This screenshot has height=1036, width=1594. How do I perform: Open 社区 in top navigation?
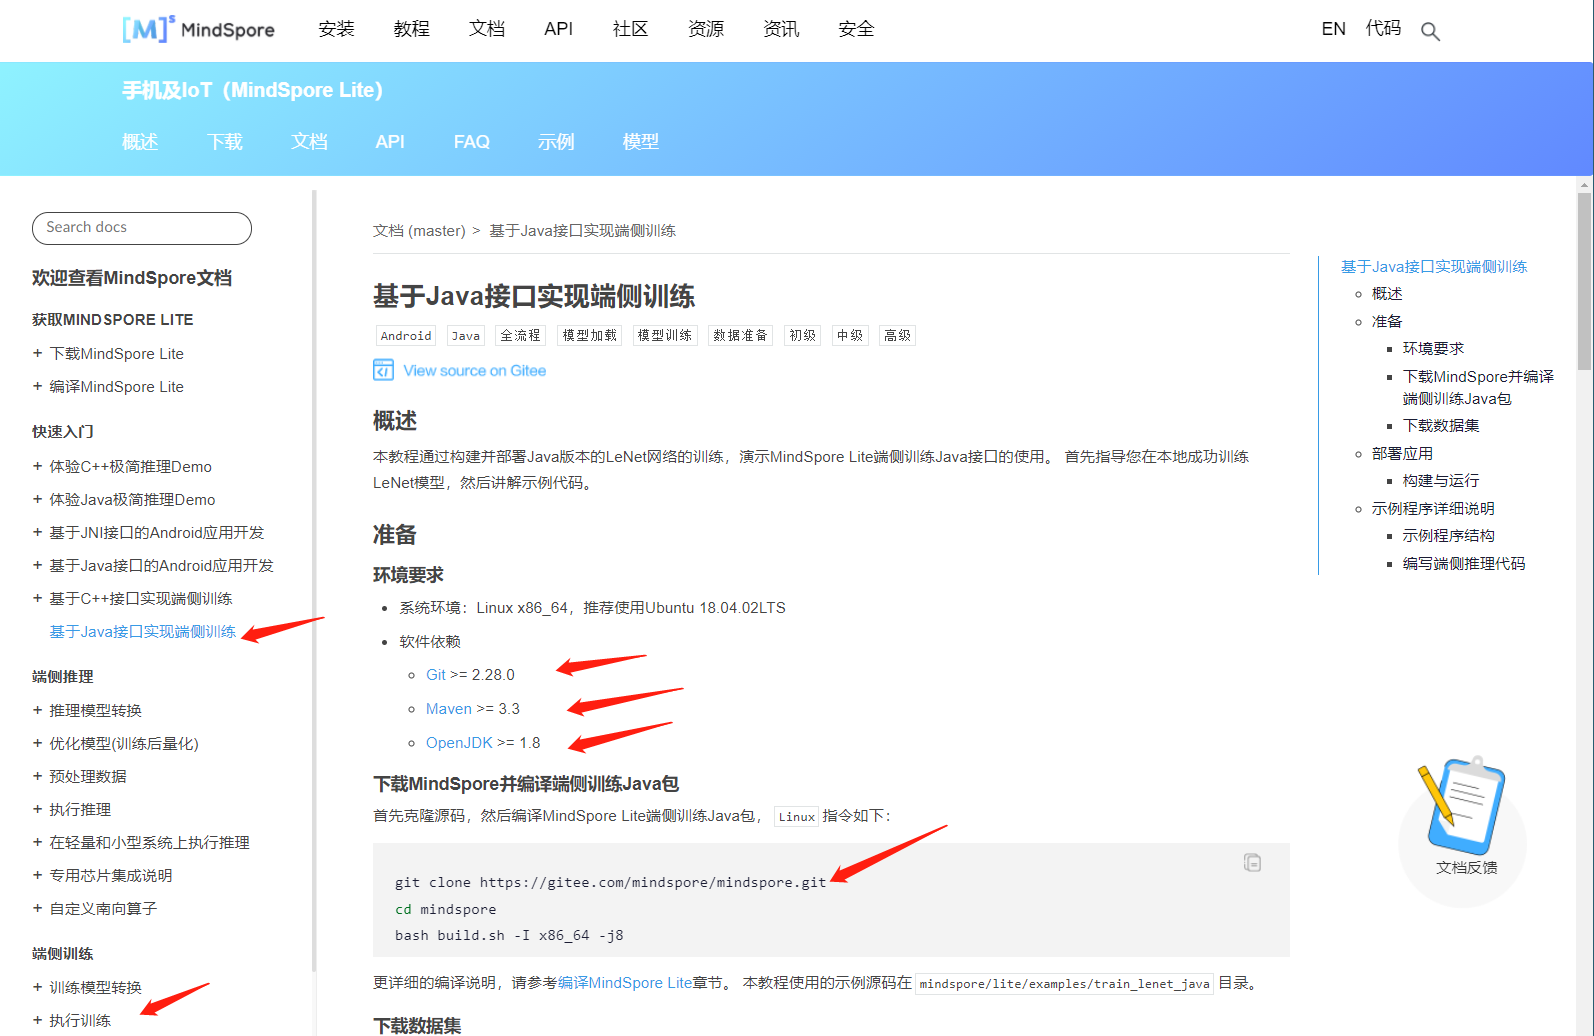pos(630,29)
